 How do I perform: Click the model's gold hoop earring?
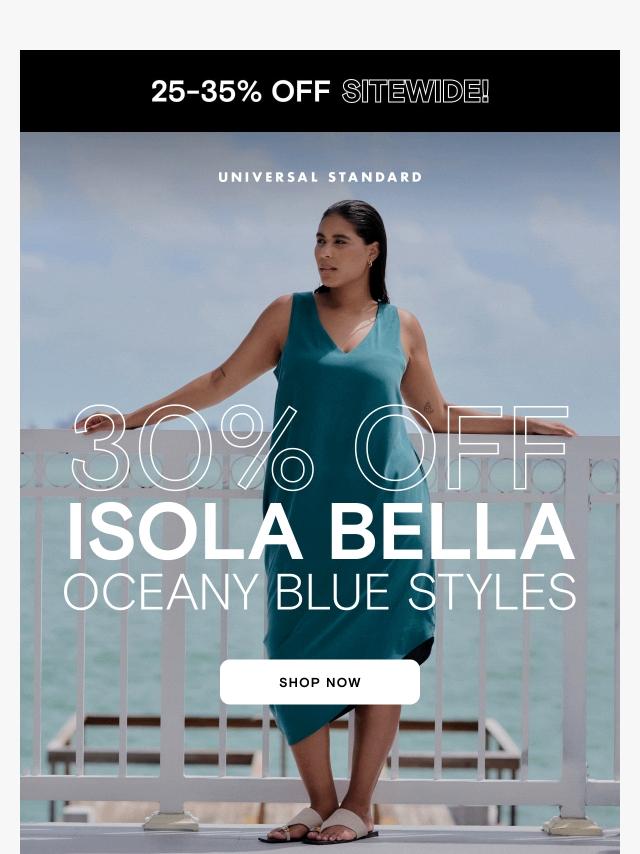[x=368, y=263]
